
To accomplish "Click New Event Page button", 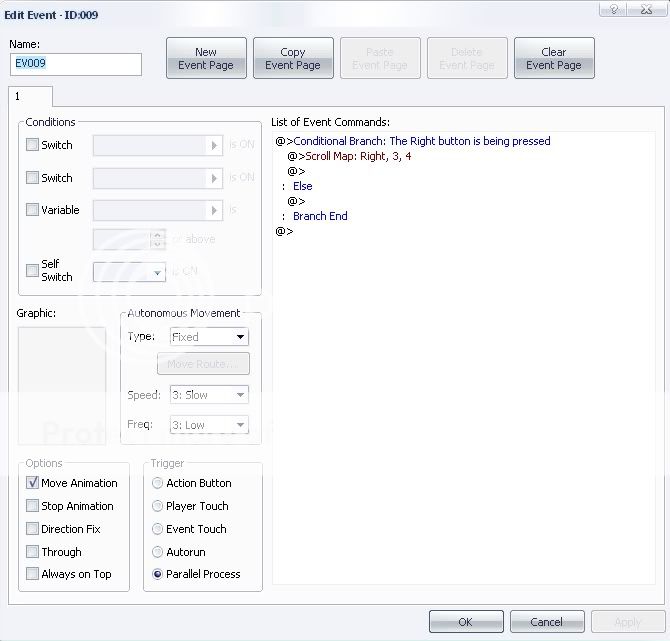I will point(206,59).
